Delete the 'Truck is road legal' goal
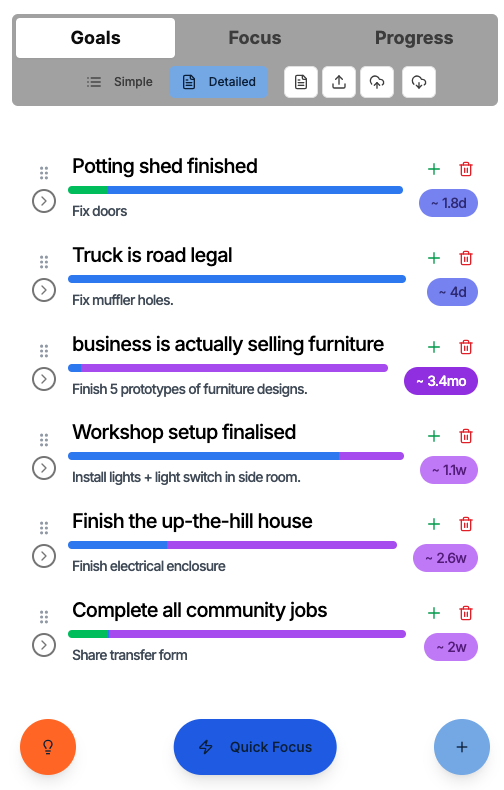504x790 pixels. tap(466, 258)
